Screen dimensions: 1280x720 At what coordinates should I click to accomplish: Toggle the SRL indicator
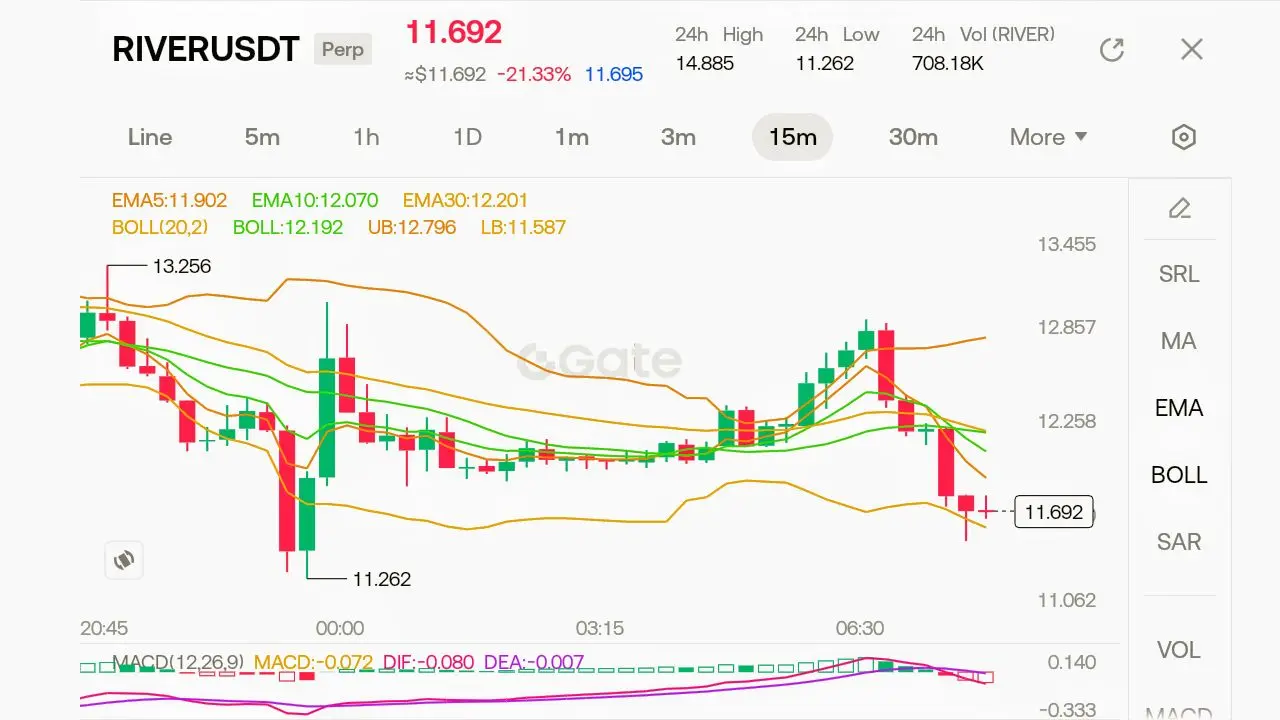(1179, 274)
